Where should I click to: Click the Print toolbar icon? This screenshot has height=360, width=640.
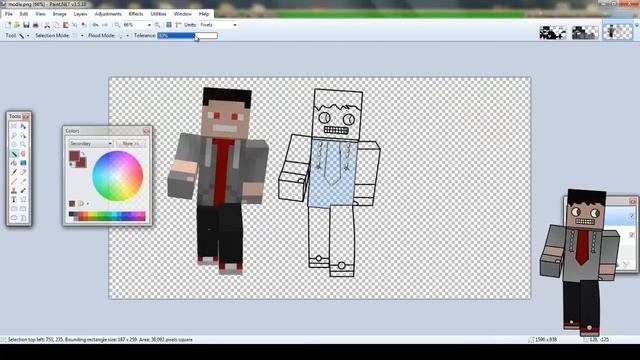(36, 25)
